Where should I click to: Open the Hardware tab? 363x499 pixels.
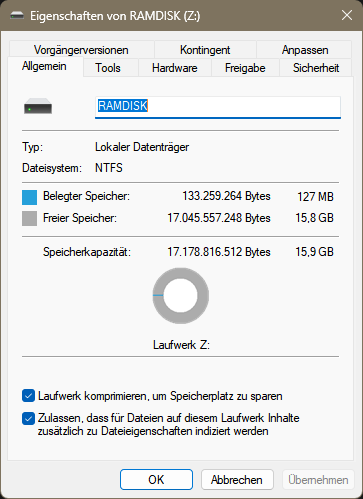click(x=175, y=68)
